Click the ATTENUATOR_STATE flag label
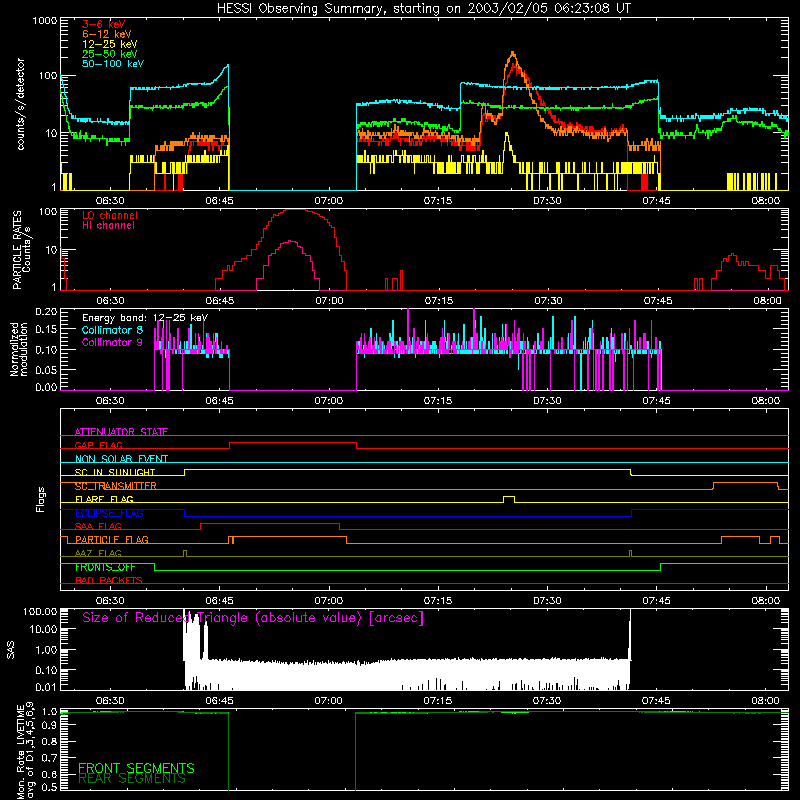800x800 pixels. click(121, 432)
